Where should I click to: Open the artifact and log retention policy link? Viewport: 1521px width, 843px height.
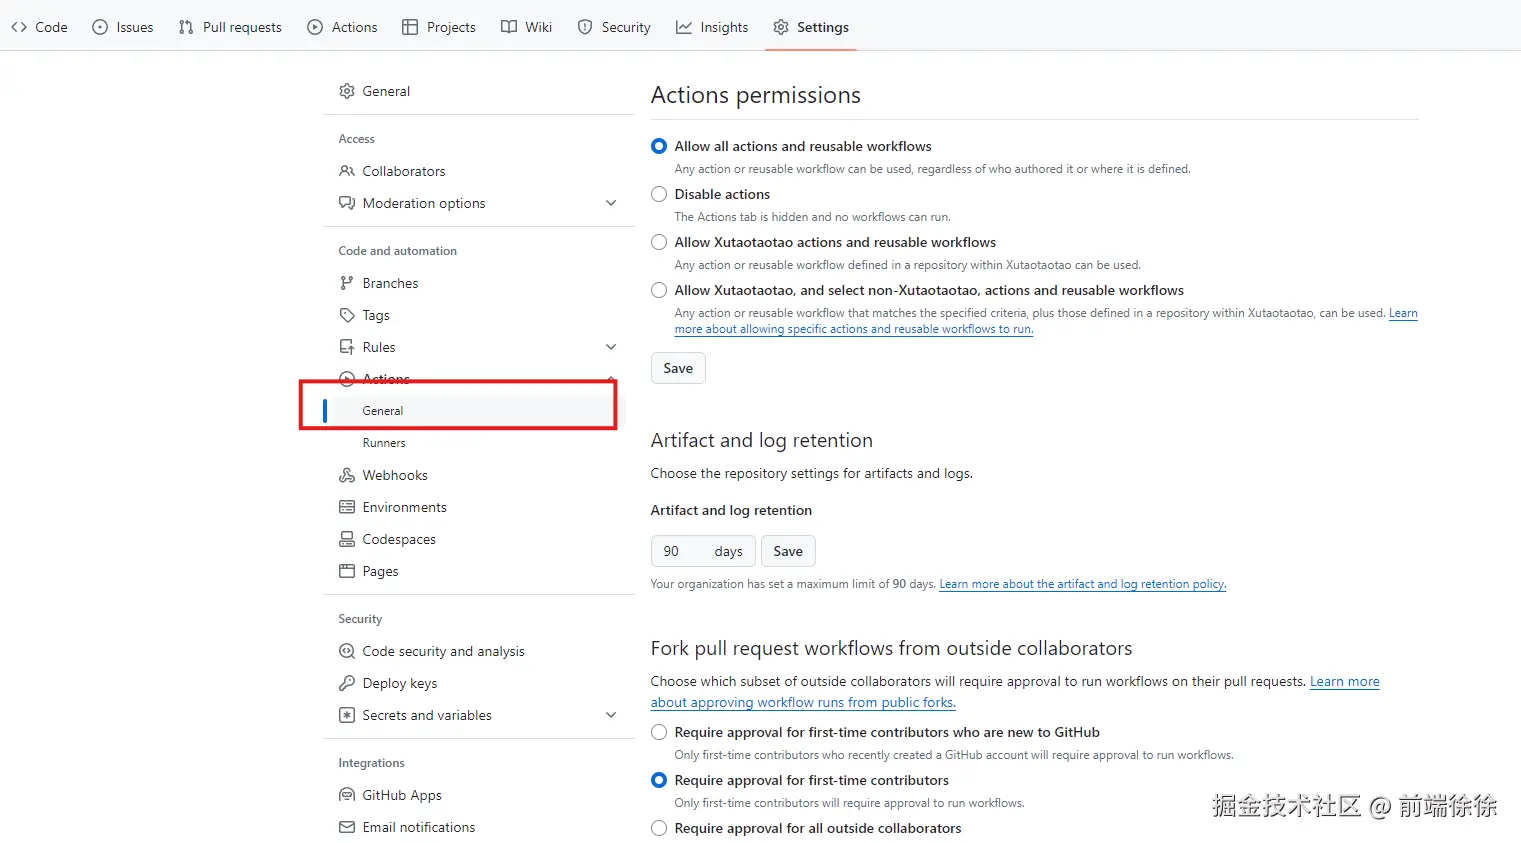click(x=1082, y=584)
